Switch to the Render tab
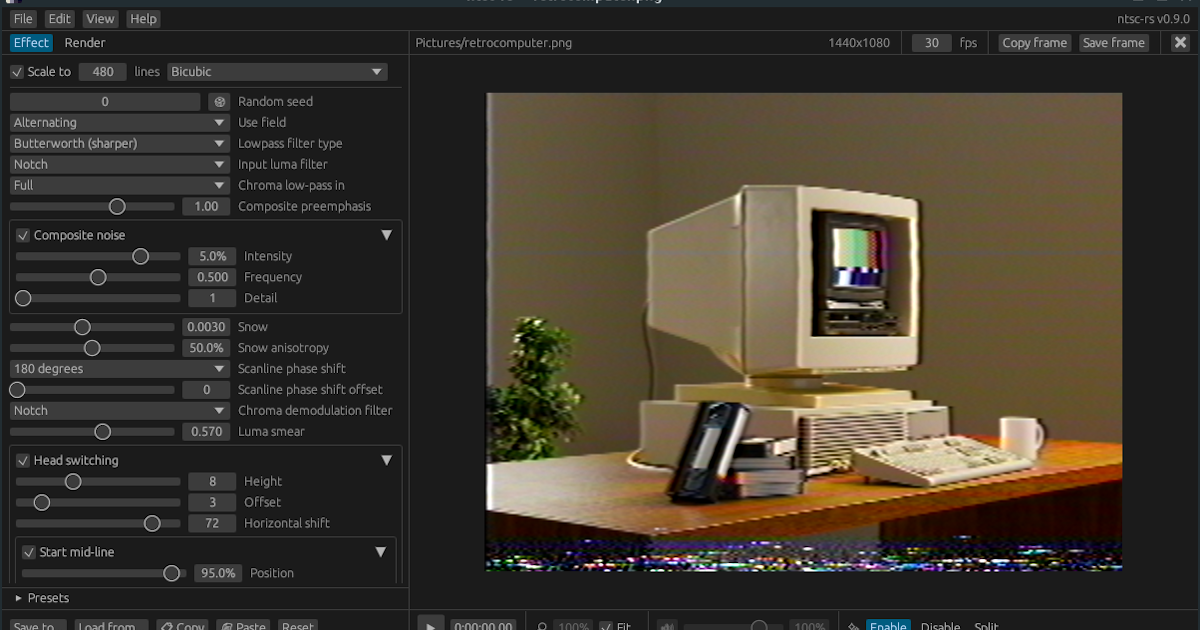1200x630 pixels. click(x=85, y=43)
